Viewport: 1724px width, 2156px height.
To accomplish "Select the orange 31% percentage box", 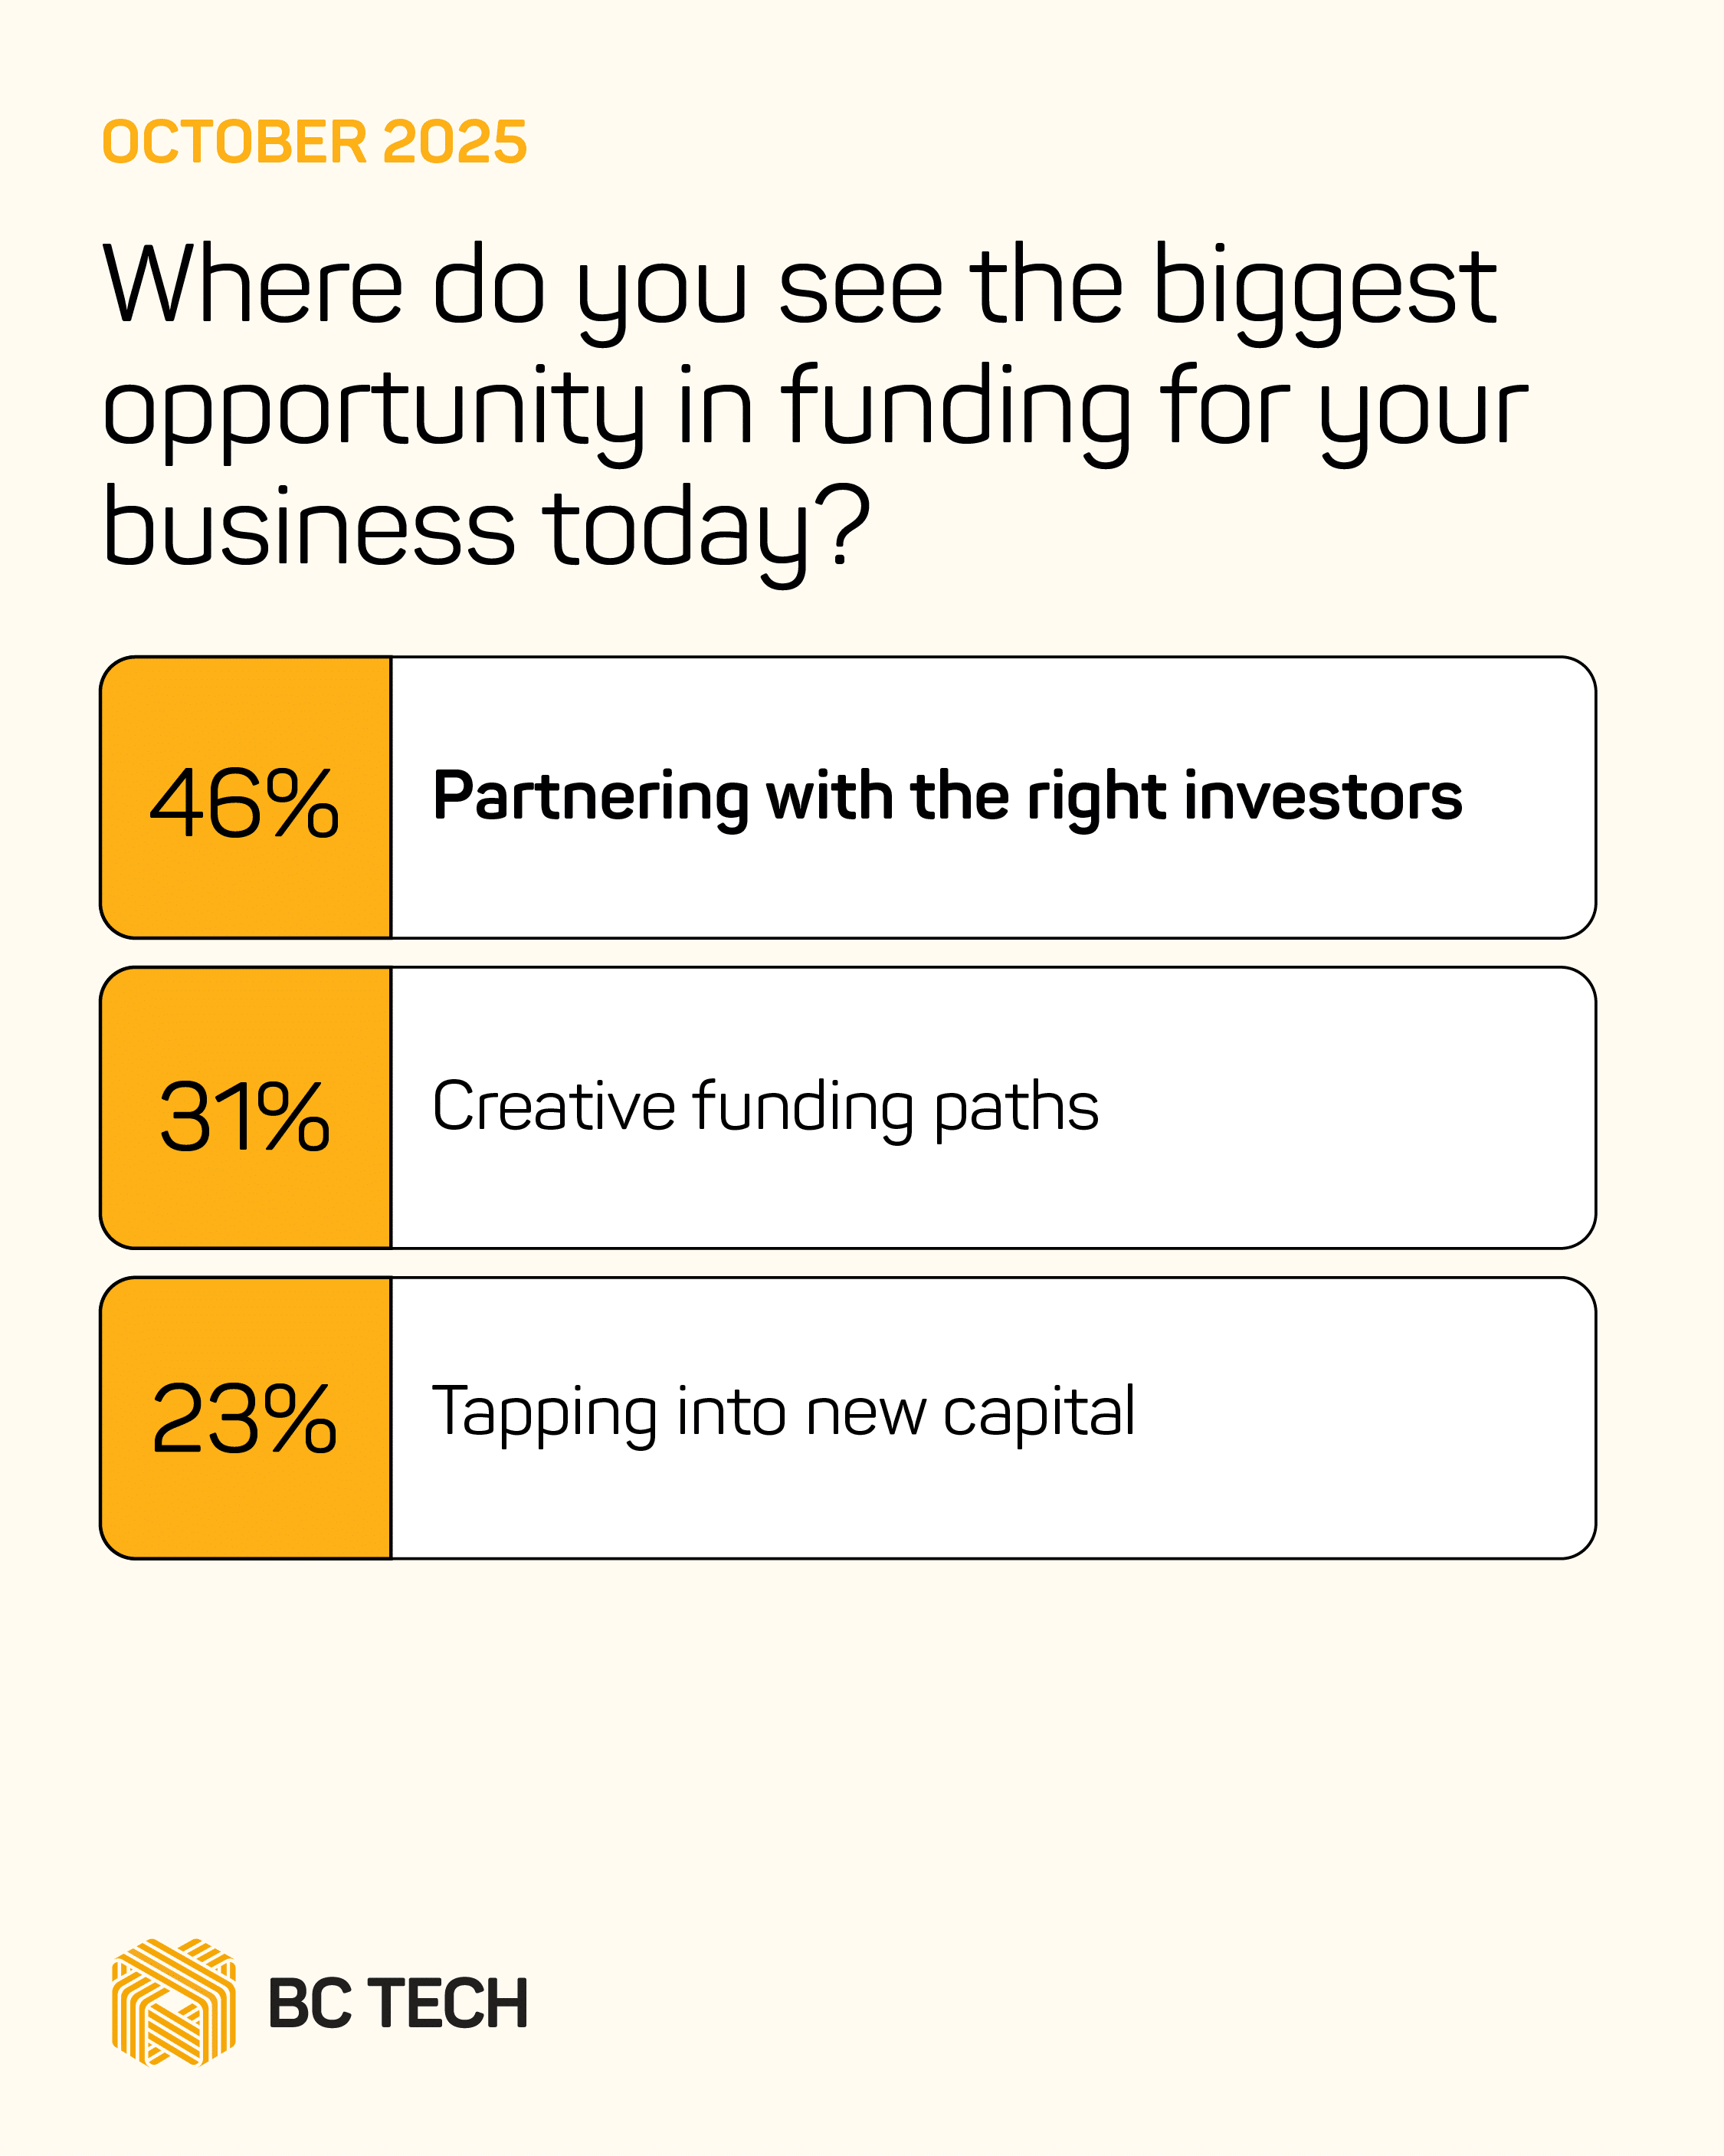I will tap(245, 1108).
